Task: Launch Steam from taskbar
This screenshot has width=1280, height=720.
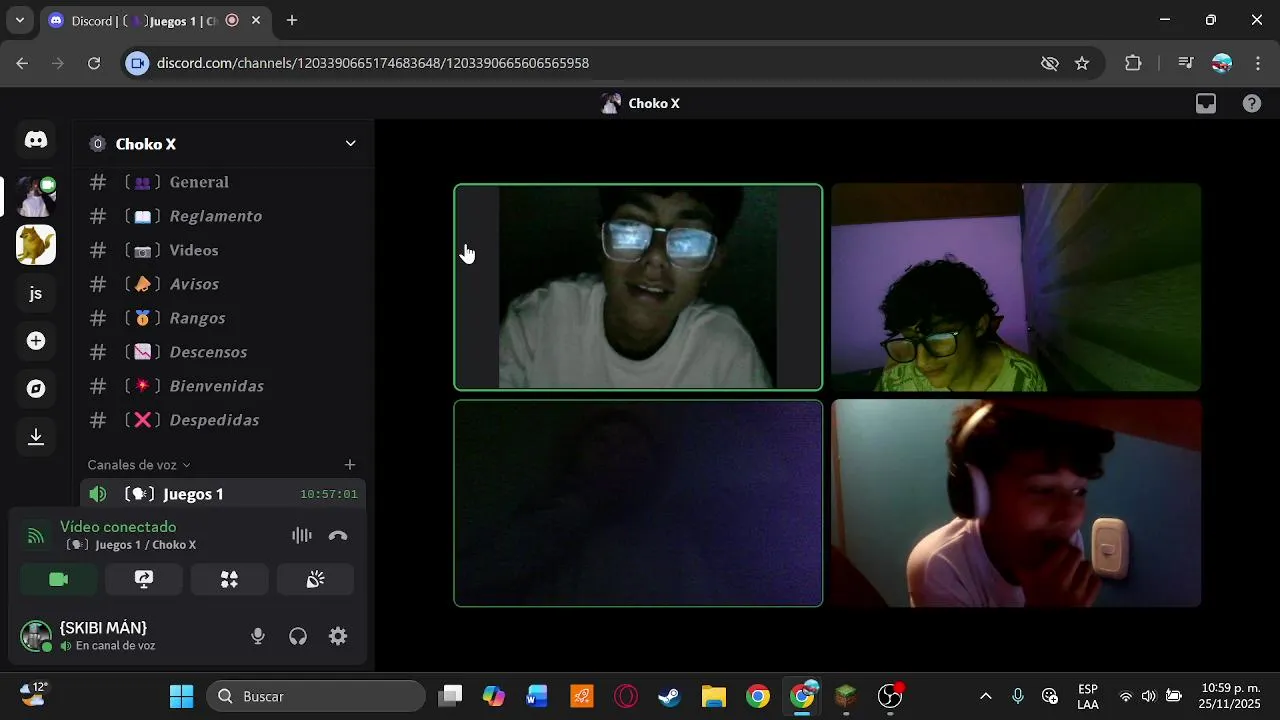Action: pos(670,696)
